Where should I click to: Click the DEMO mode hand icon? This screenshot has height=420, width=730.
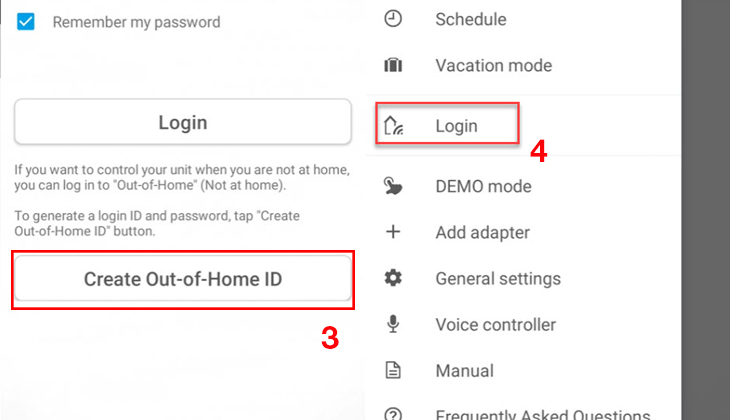[393, 187]
